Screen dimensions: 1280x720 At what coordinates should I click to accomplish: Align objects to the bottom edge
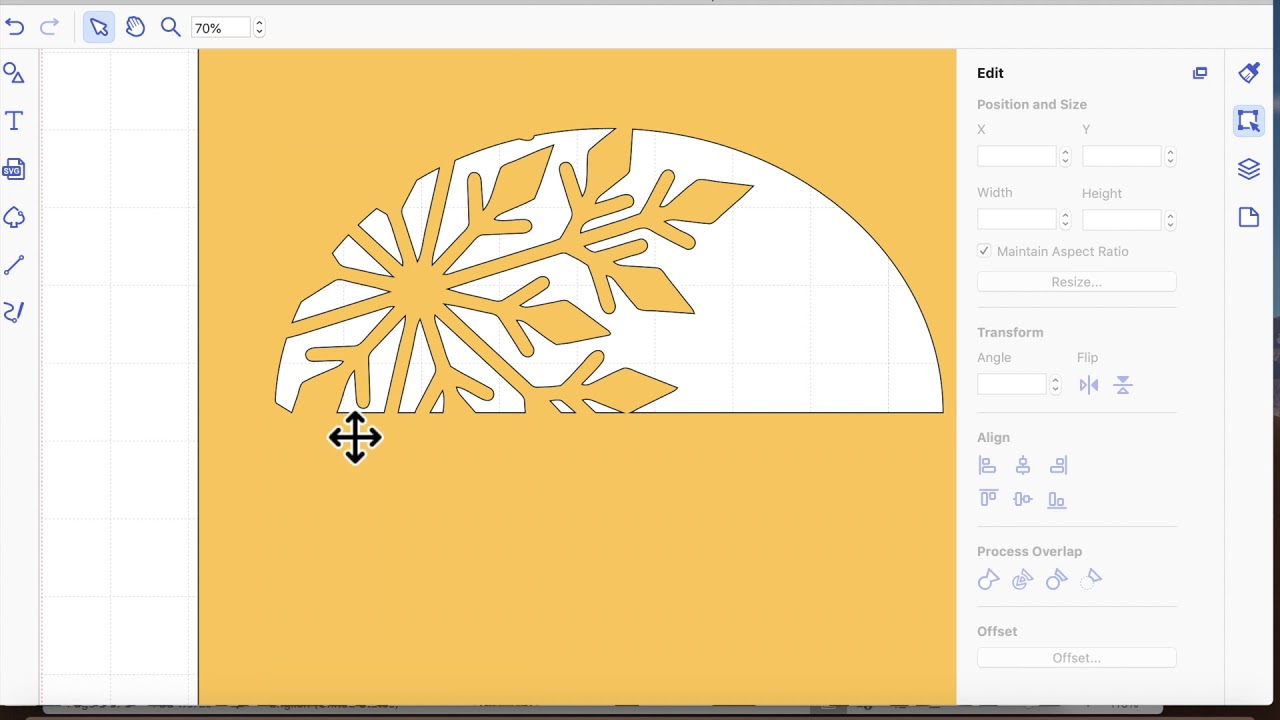click(1057, 499)
